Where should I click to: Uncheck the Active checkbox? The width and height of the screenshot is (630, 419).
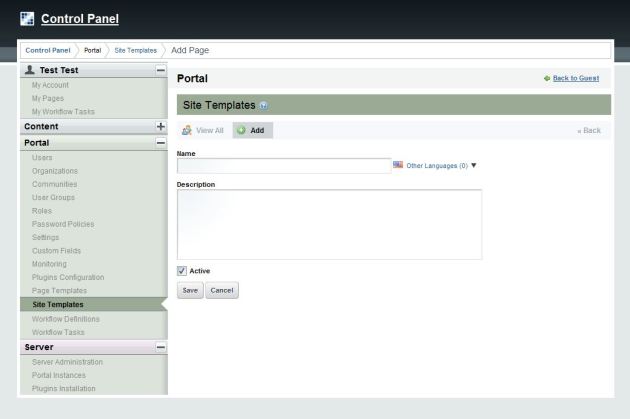tap(182, 270)
